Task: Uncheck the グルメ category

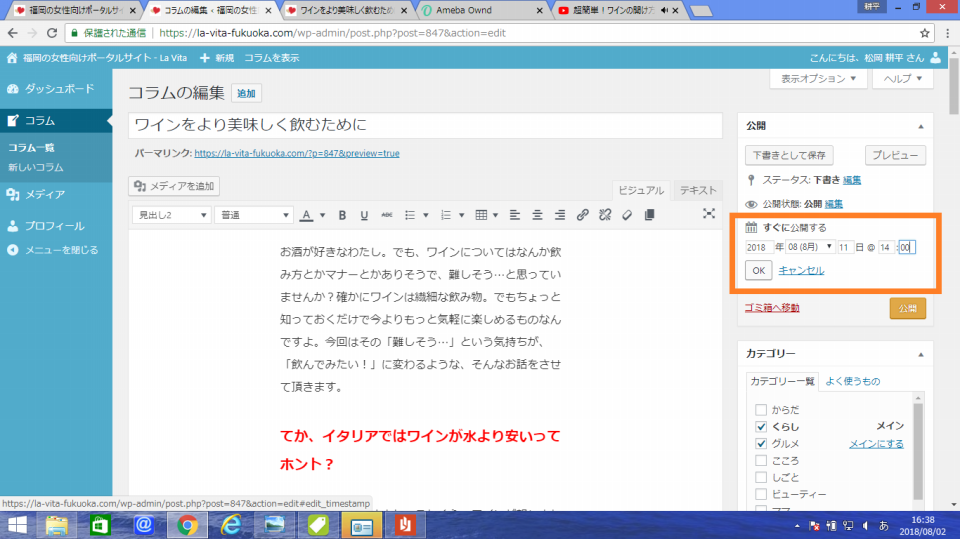Action: click(x=761, y=443)
